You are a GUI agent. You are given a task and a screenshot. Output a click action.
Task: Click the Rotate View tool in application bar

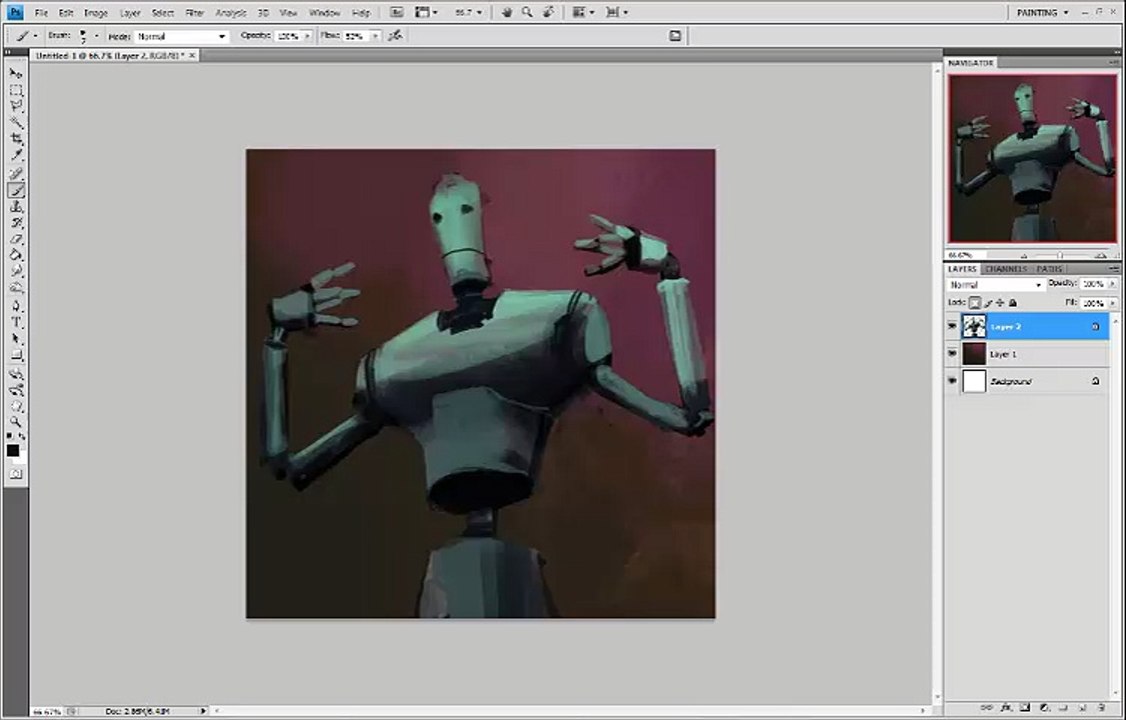tap(548, 12)
